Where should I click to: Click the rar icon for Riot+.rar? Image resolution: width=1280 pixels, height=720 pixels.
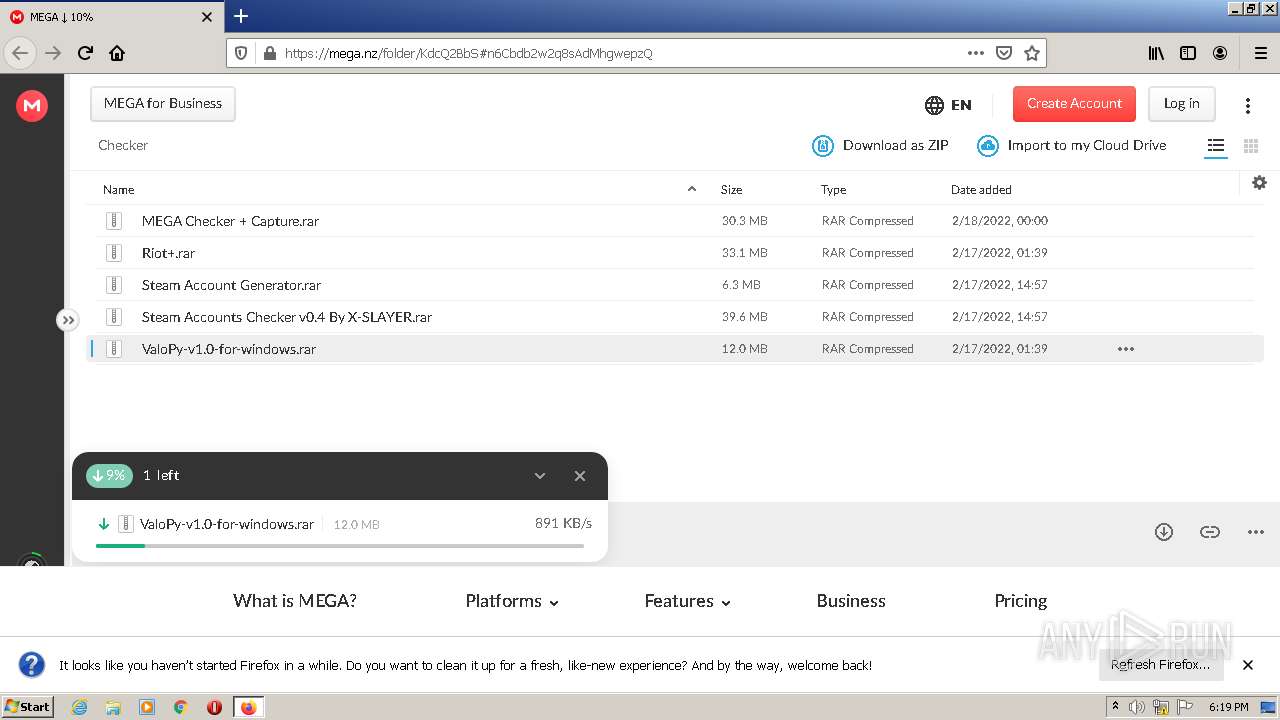click(114, 253)
